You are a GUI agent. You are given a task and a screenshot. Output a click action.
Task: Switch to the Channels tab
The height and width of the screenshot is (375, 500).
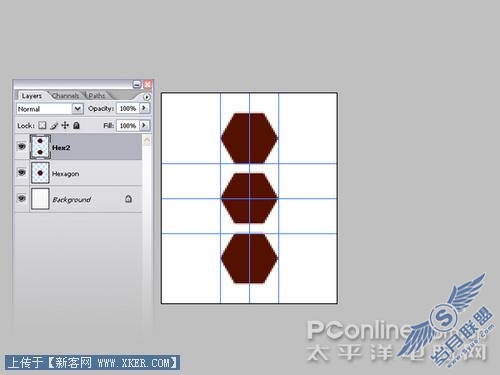(66, 96)
